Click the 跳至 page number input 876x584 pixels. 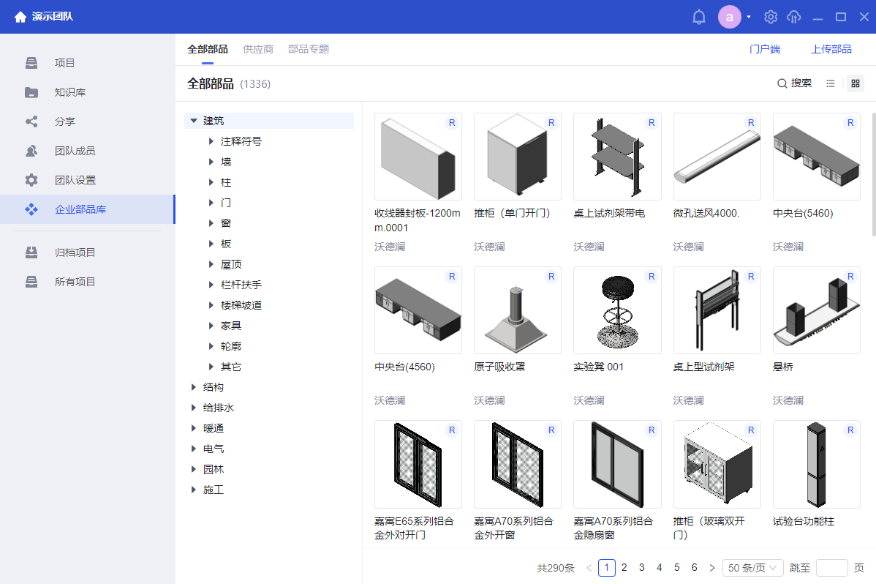point(831,568)
